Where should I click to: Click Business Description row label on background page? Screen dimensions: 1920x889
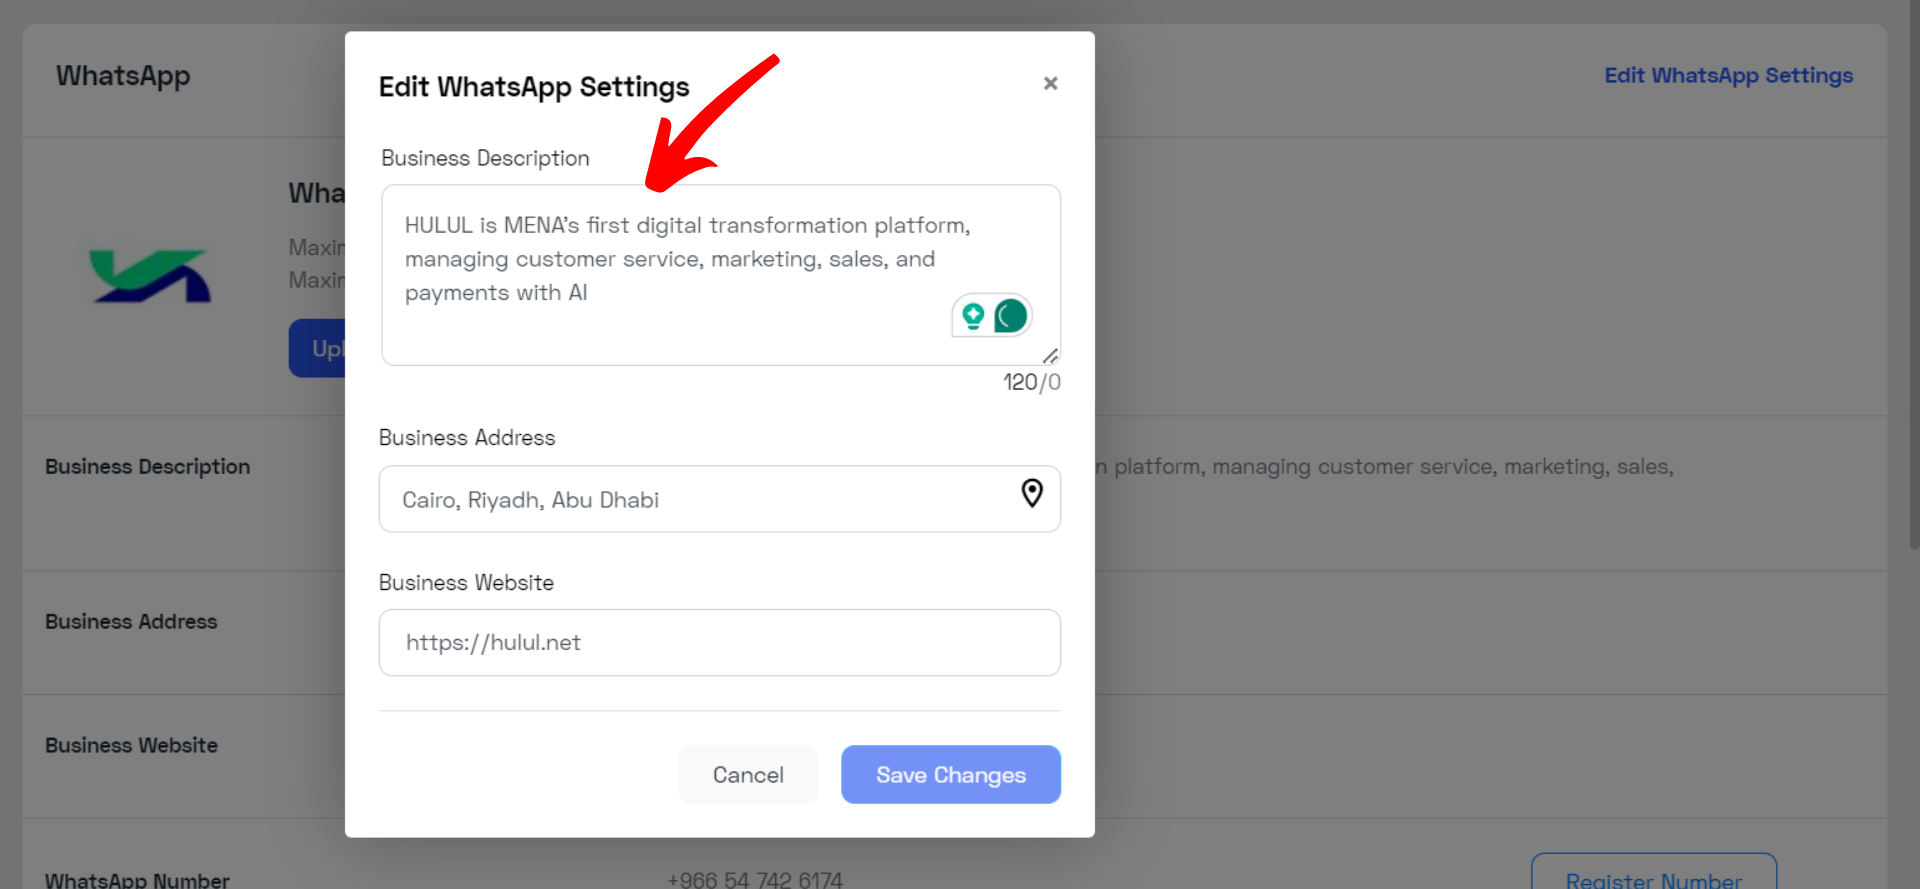coord(148,467)
